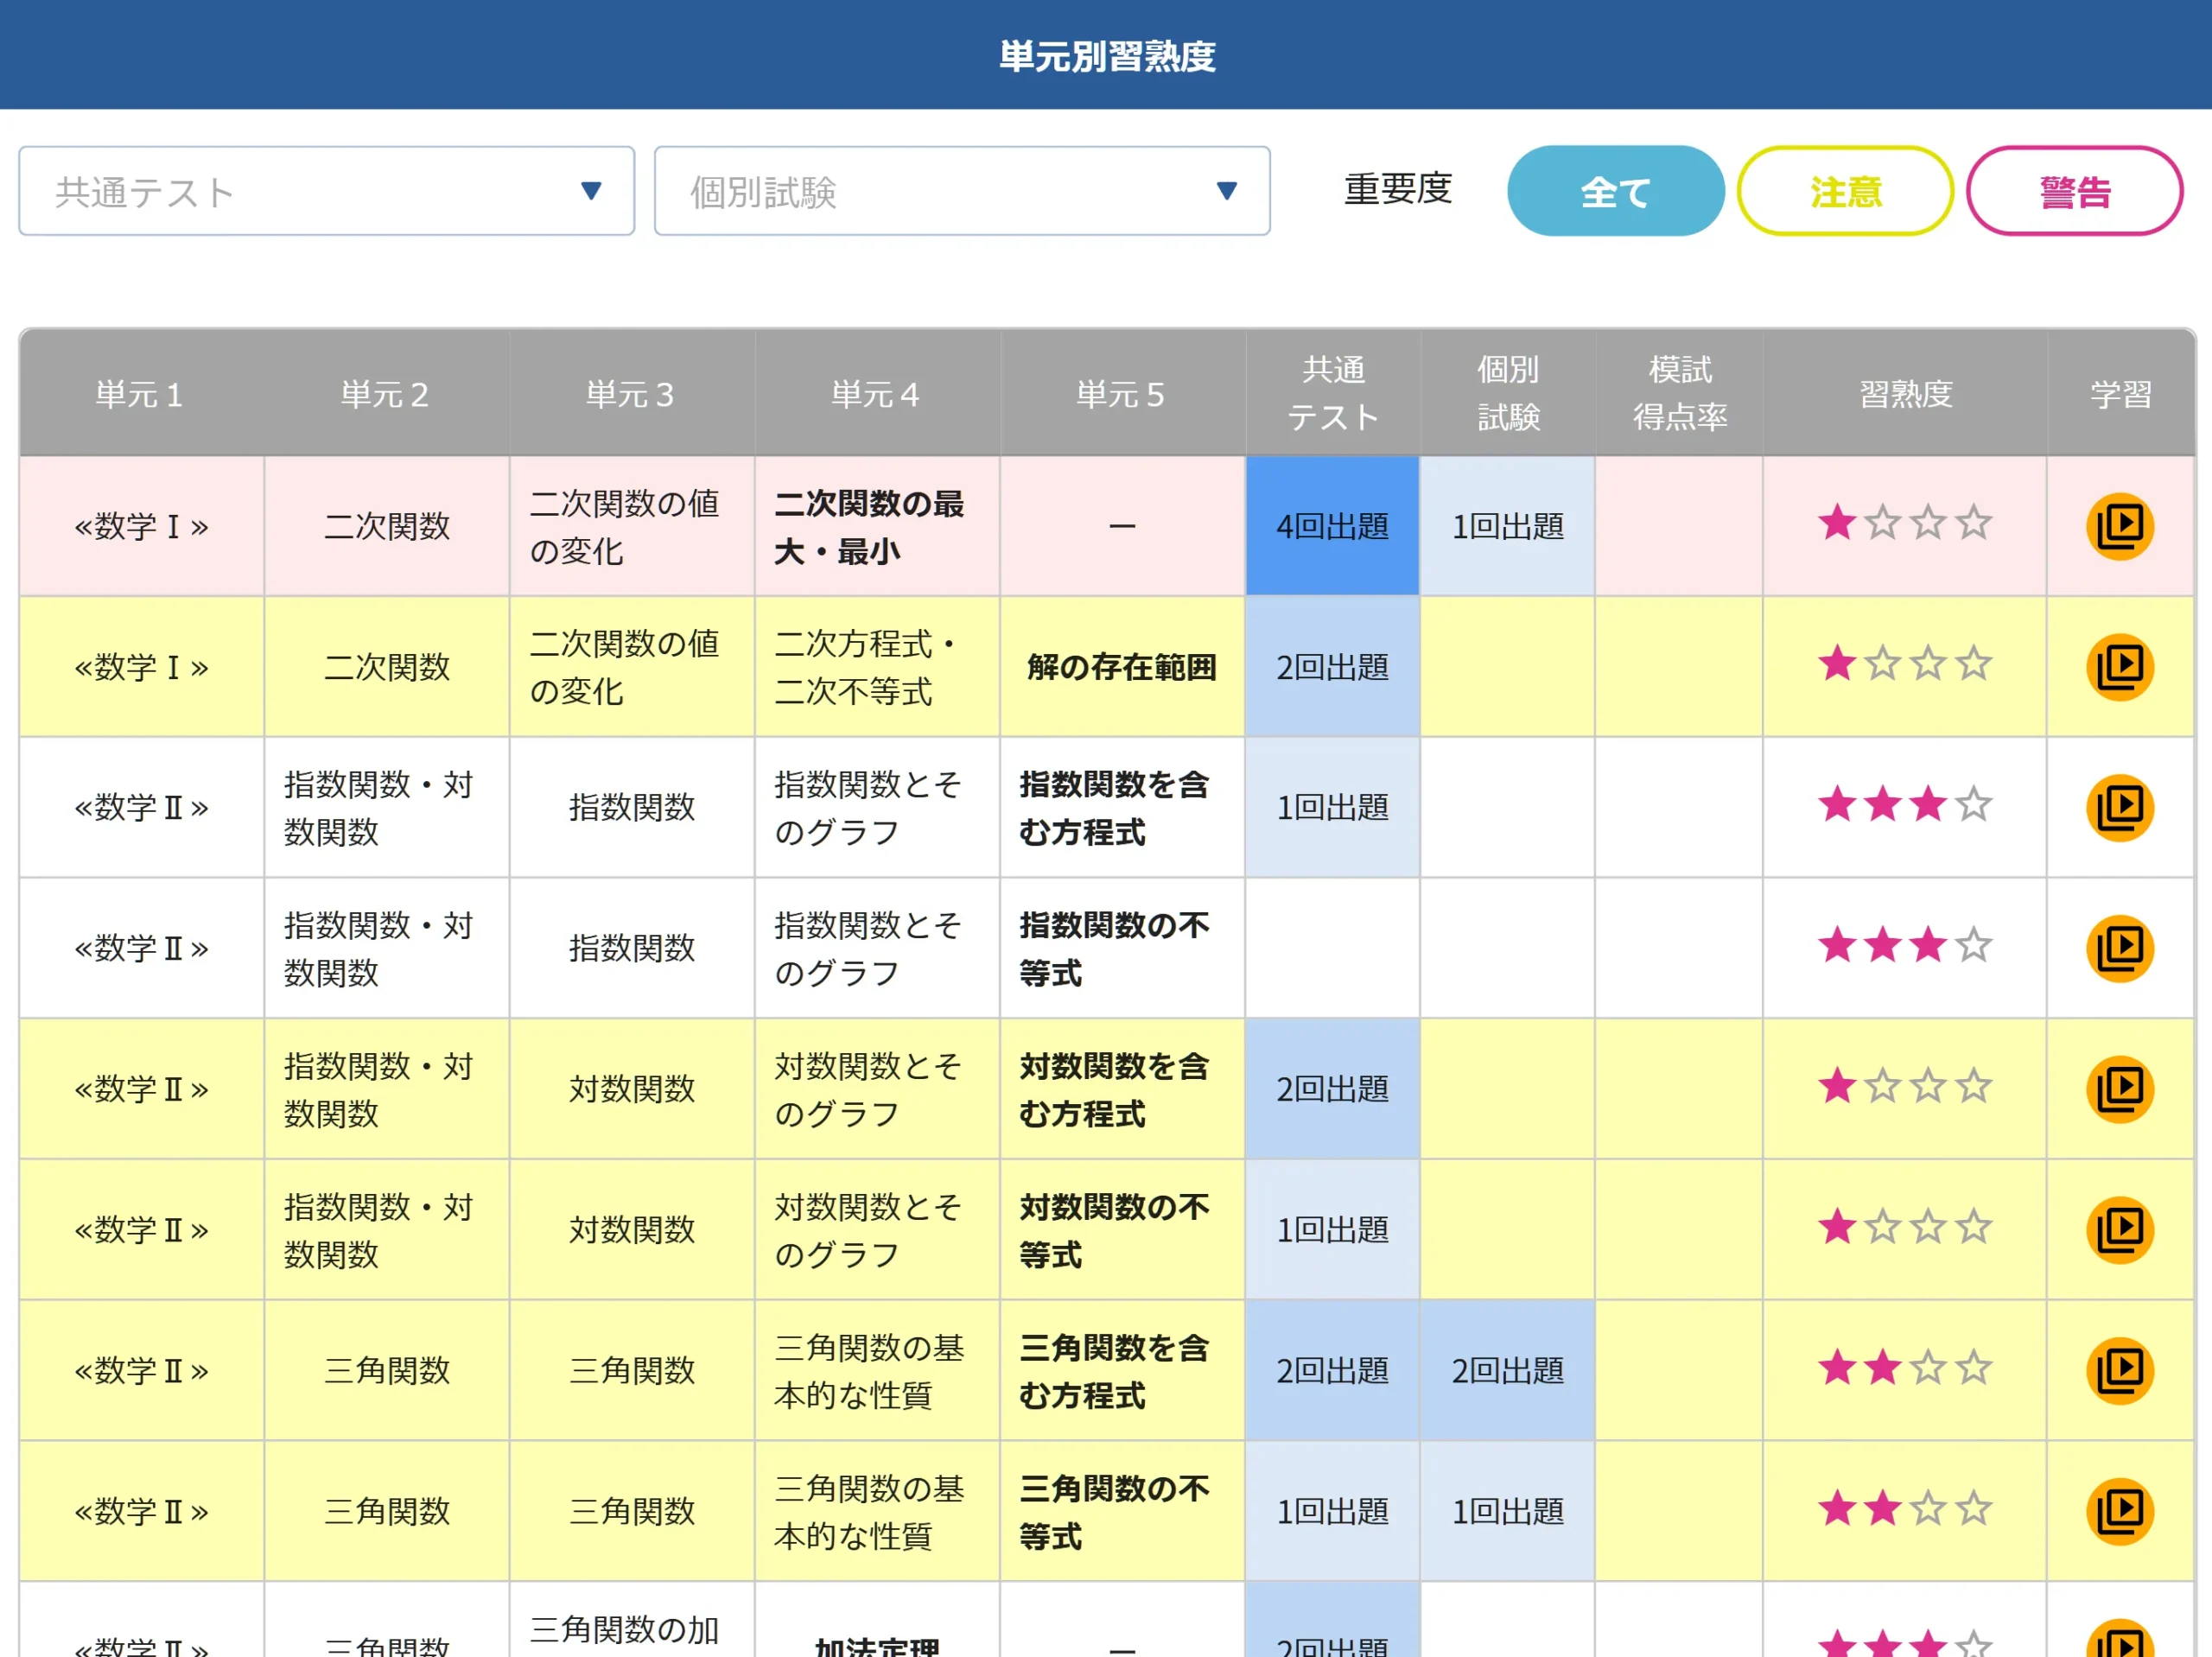This screenshot has height=1657, width=2212.
Task: Open study video for 対数関数を含む方程式 row
Action: (x=2119, y=1089)
